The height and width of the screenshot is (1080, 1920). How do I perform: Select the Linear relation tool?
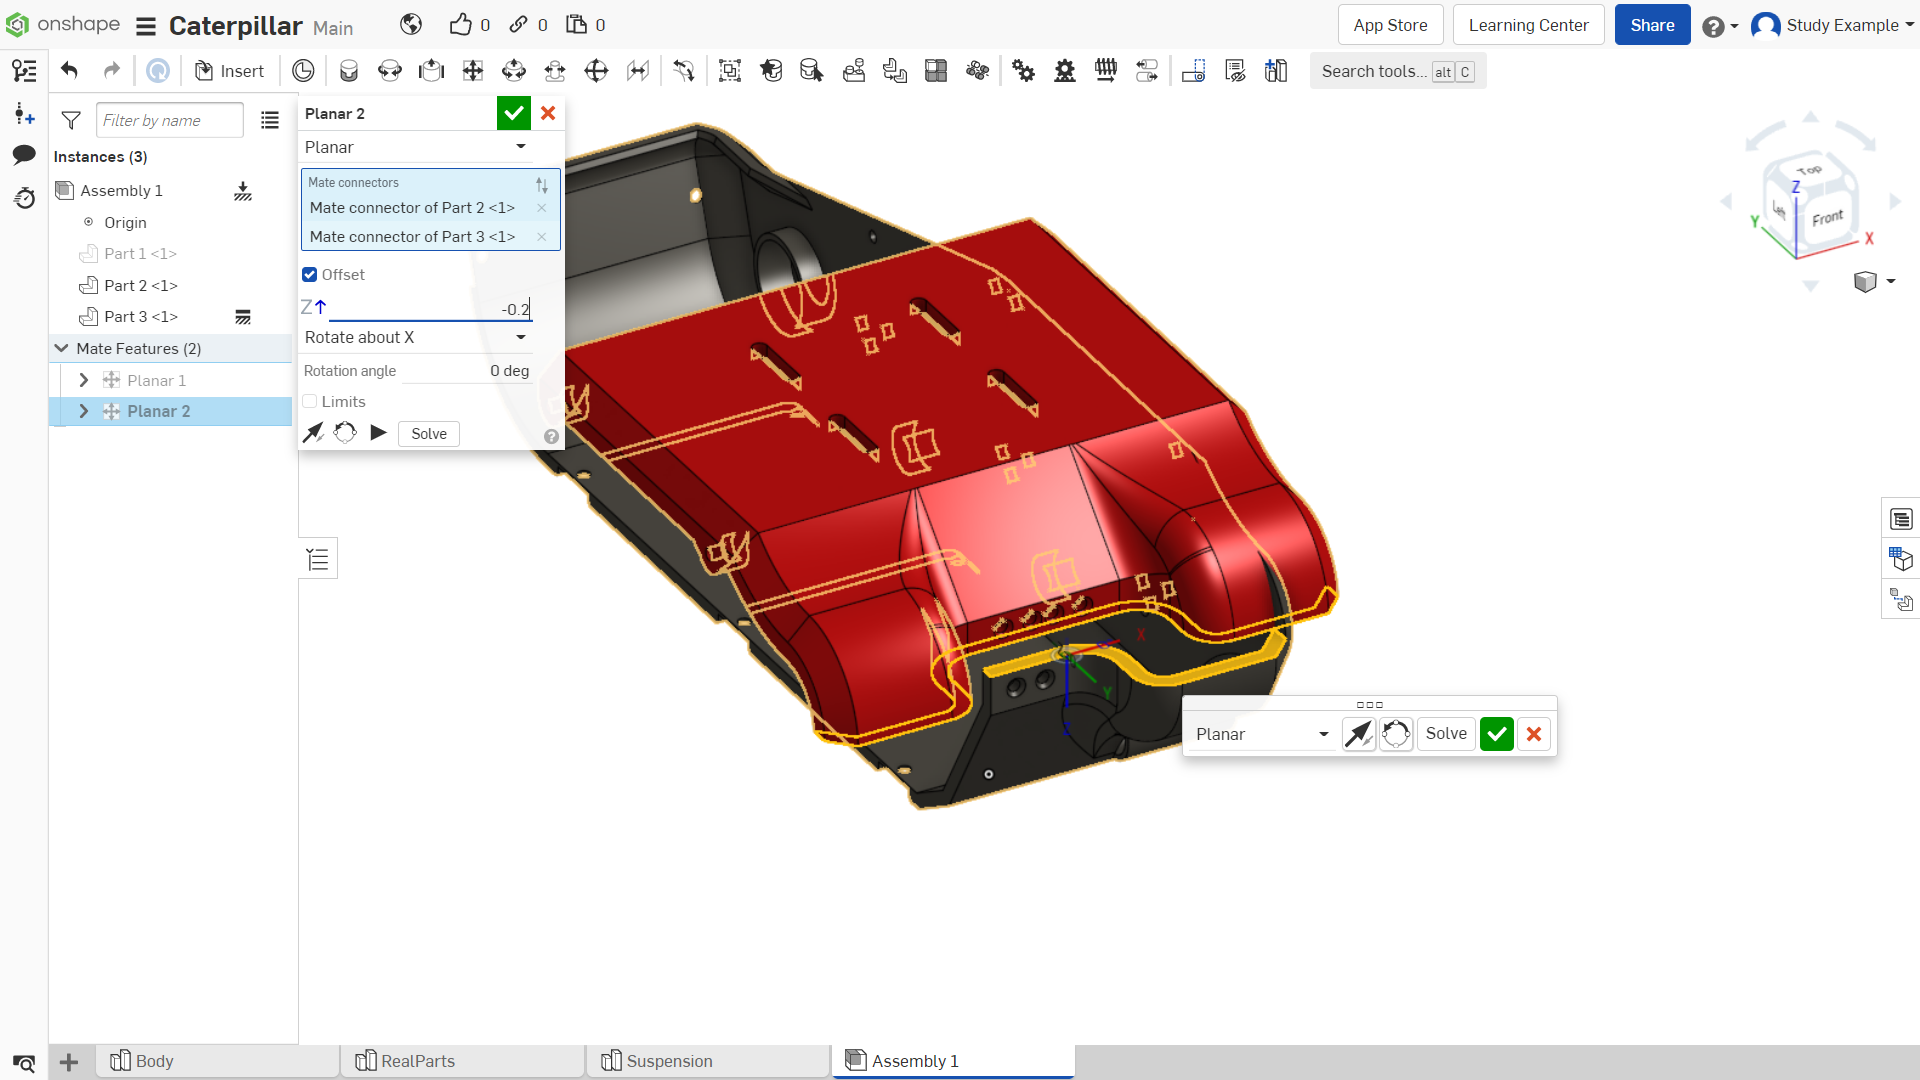click(x=1147, y=71)
